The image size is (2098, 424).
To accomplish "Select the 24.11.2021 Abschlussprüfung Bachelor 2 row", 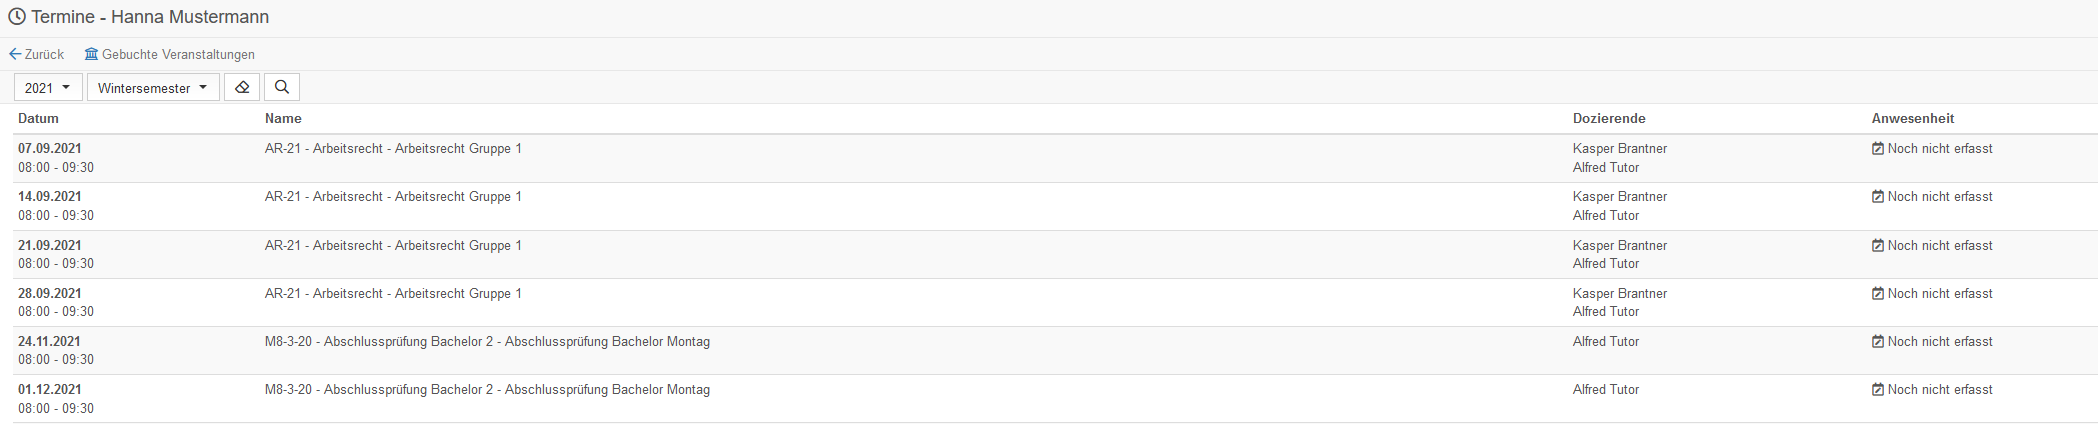I will coord(1056,351).
